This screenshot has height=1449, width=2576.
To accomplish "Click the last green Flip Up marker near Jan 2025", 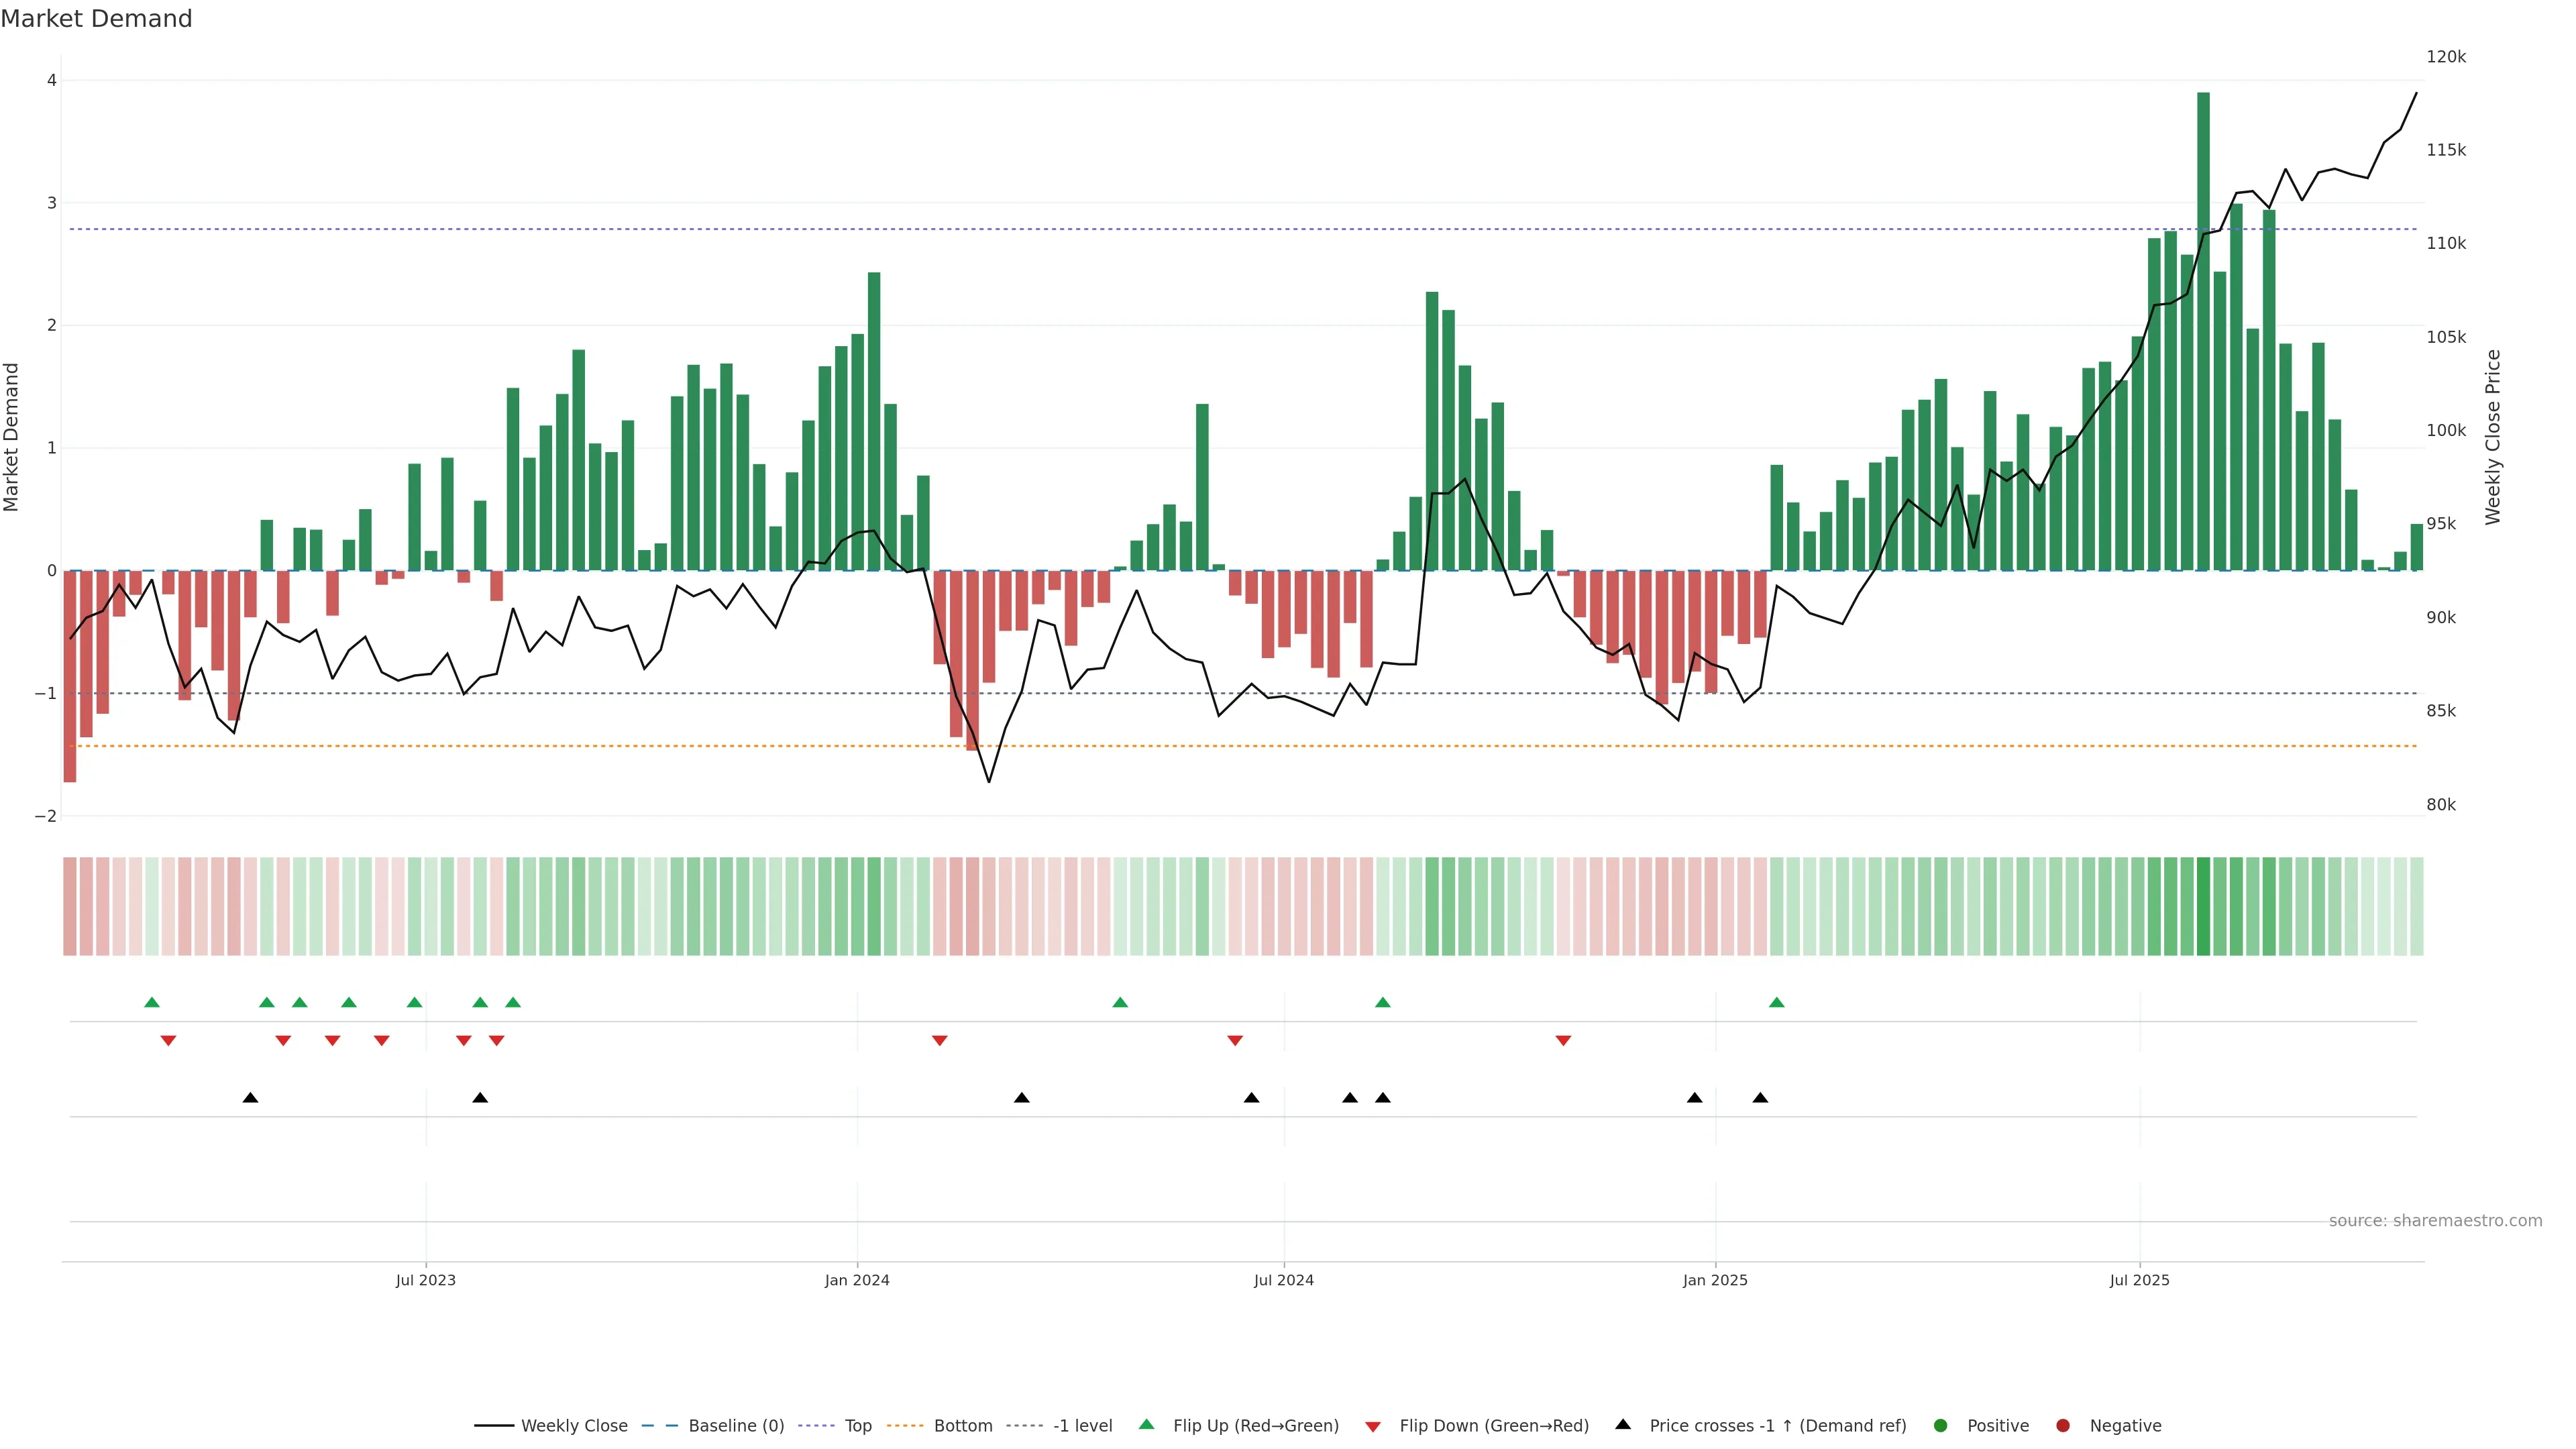I will [1776, 1002].
